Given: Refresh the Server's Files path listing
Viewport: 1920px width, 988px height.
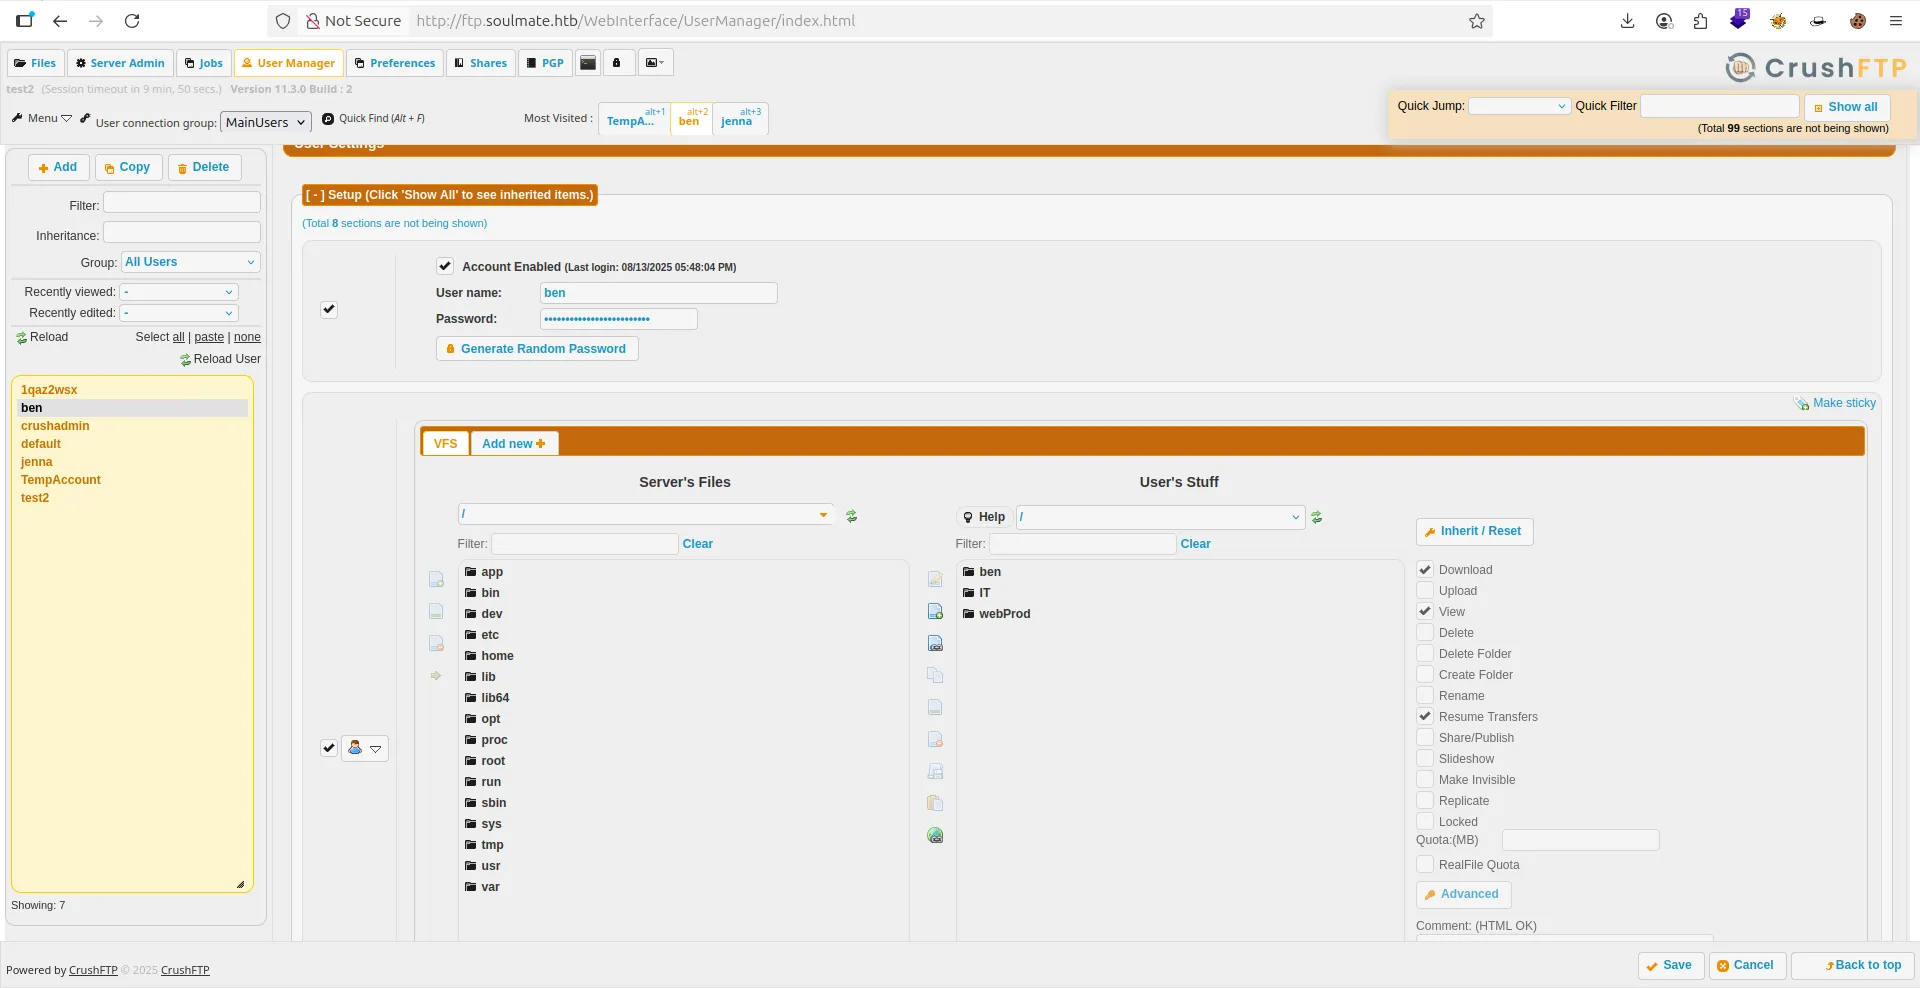Looking at the screenshot, I should tap(851, 516).
